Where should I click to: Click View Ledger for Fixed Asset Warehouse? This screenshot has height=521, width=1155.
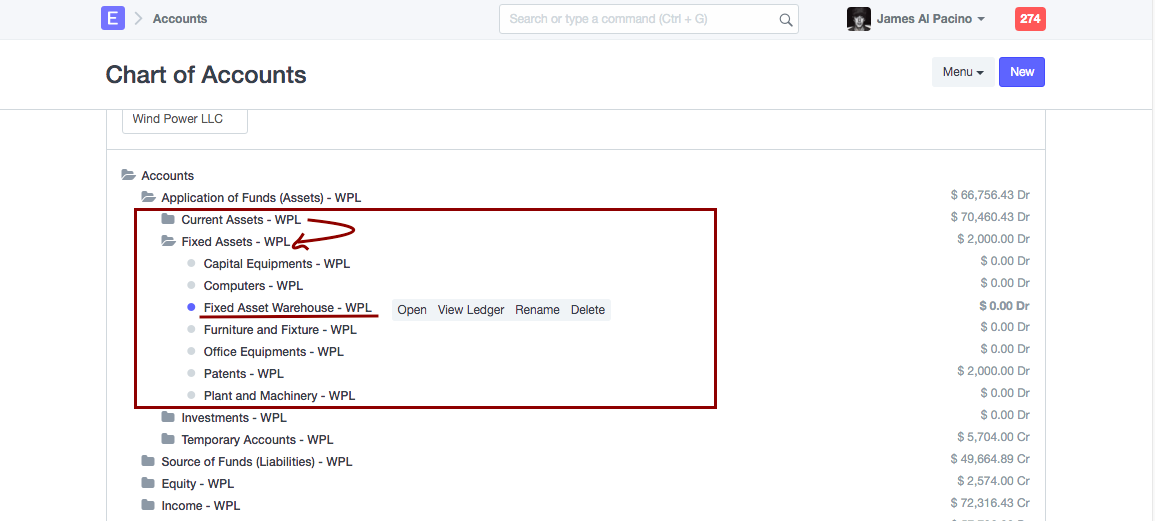[x=471, y=310]
